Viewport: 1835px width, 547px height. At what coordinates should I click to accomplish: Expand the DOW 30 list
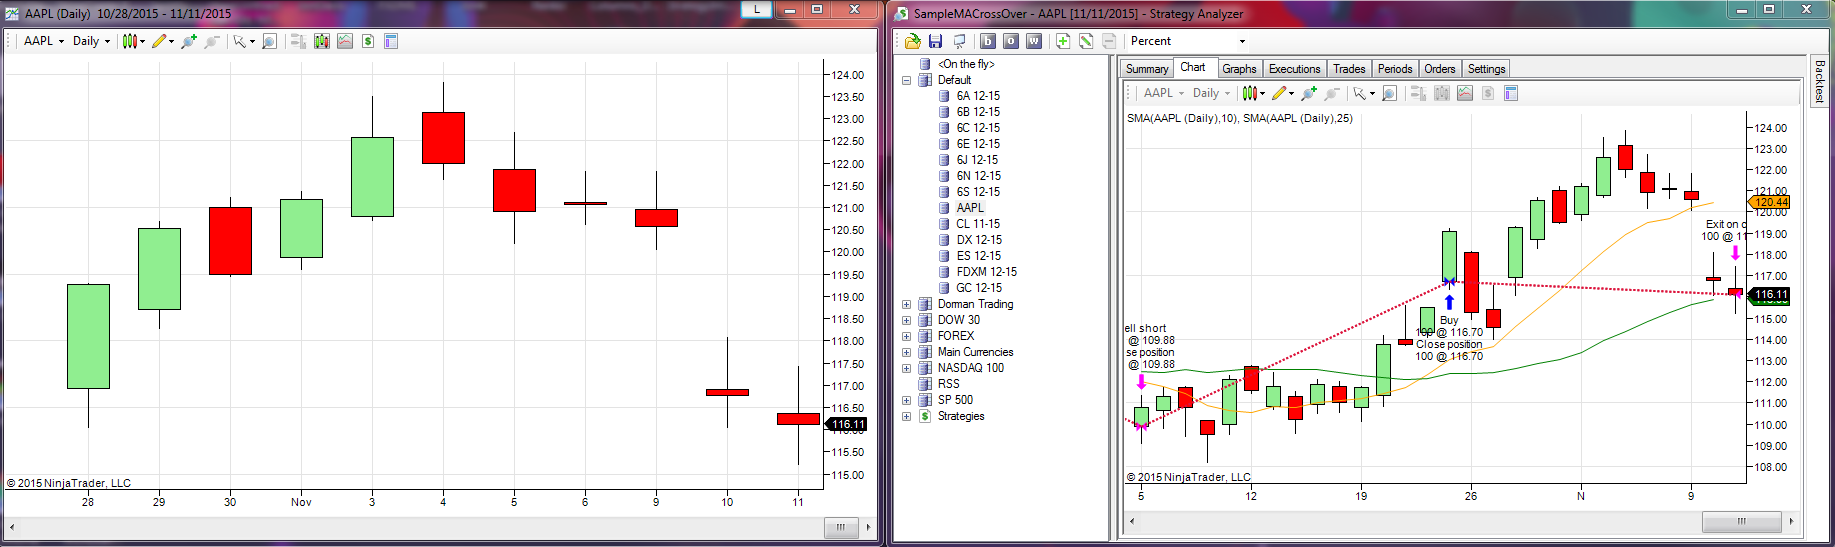point(907,320)
